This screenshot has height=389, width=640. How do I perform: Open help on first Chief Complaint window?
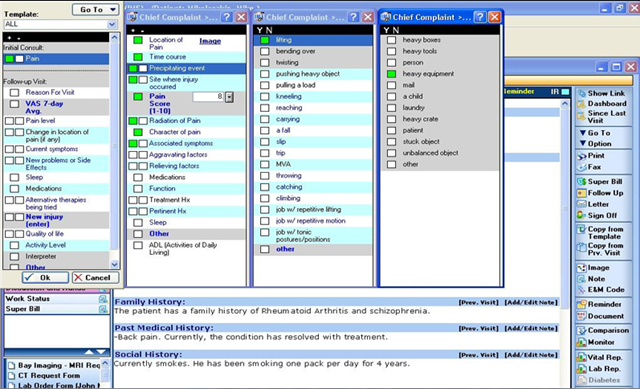(x=227, y=17)
